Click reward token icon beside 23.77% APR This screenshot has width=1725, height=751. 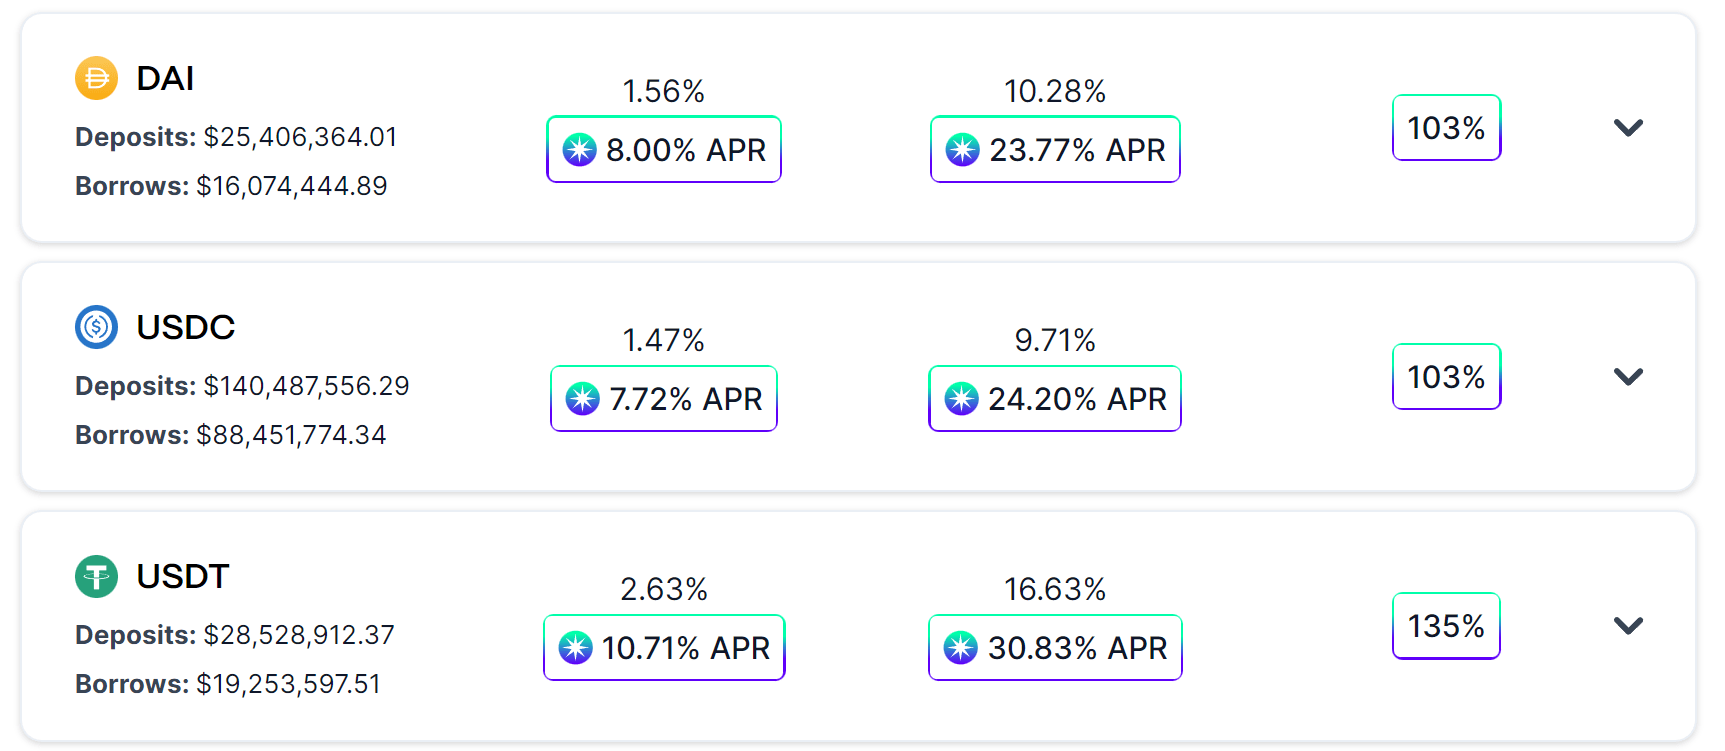click(x=962, y=150)
